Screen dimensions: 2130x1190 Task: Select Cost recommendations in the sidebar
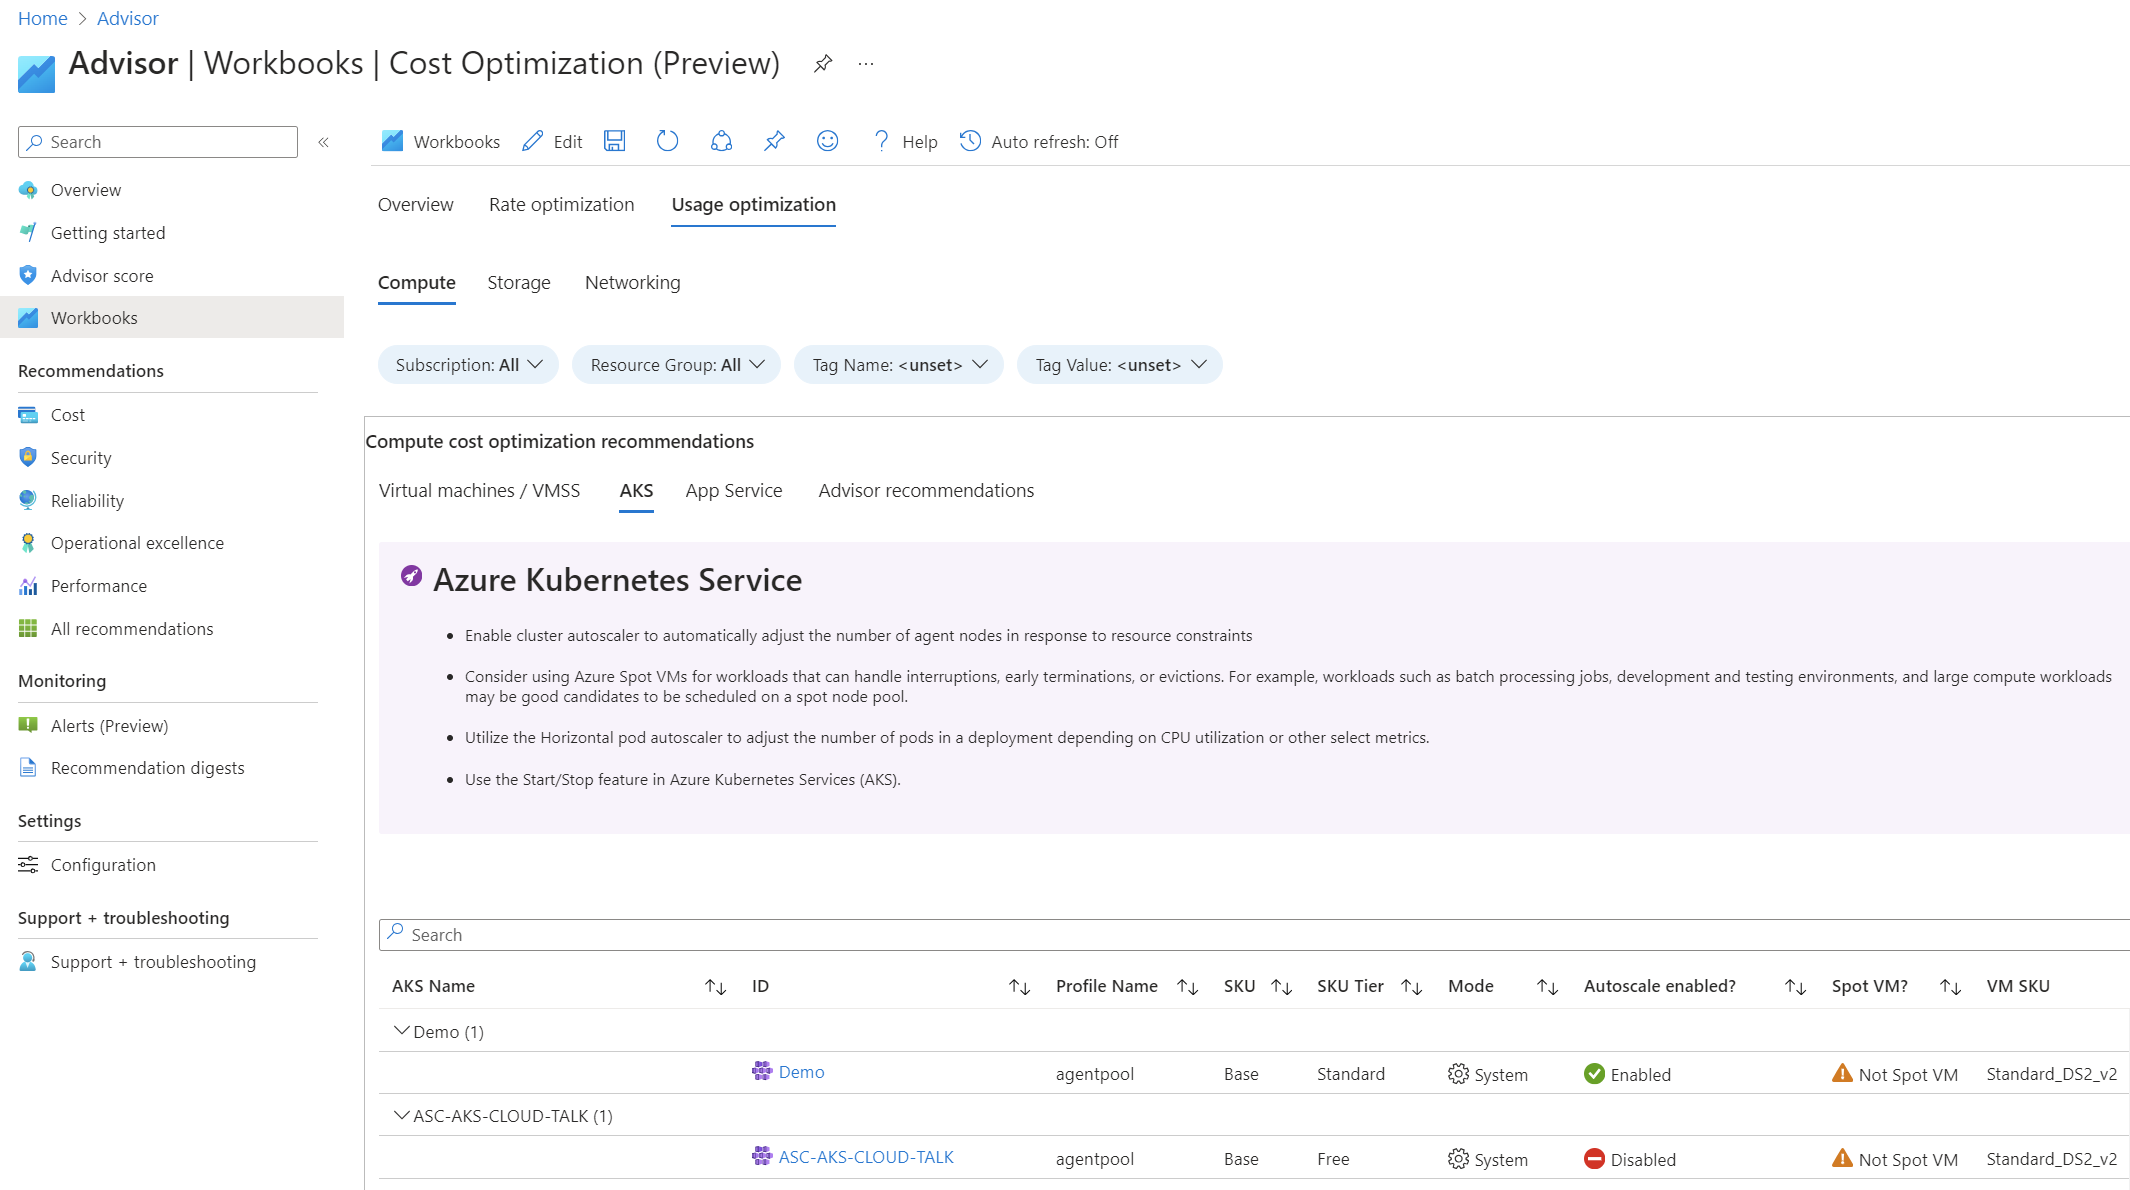(67, 414)
